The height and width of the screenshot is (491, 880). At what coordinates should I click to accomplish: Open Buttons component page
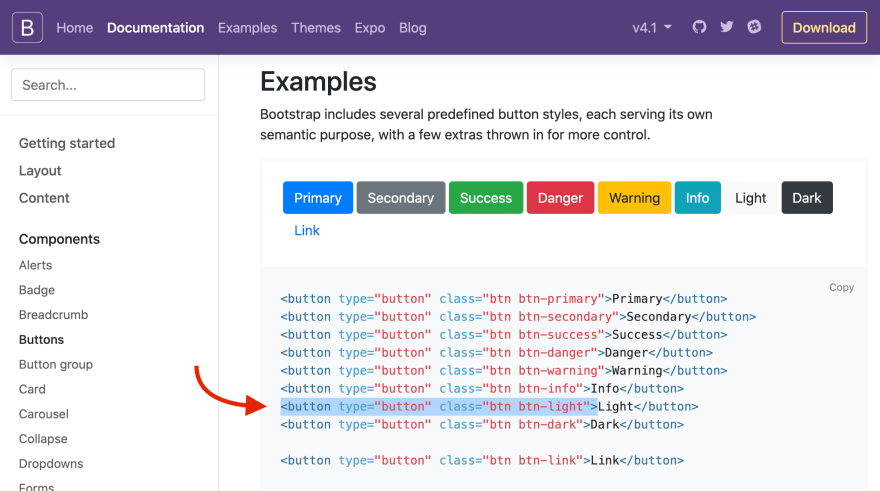point(41,339)
